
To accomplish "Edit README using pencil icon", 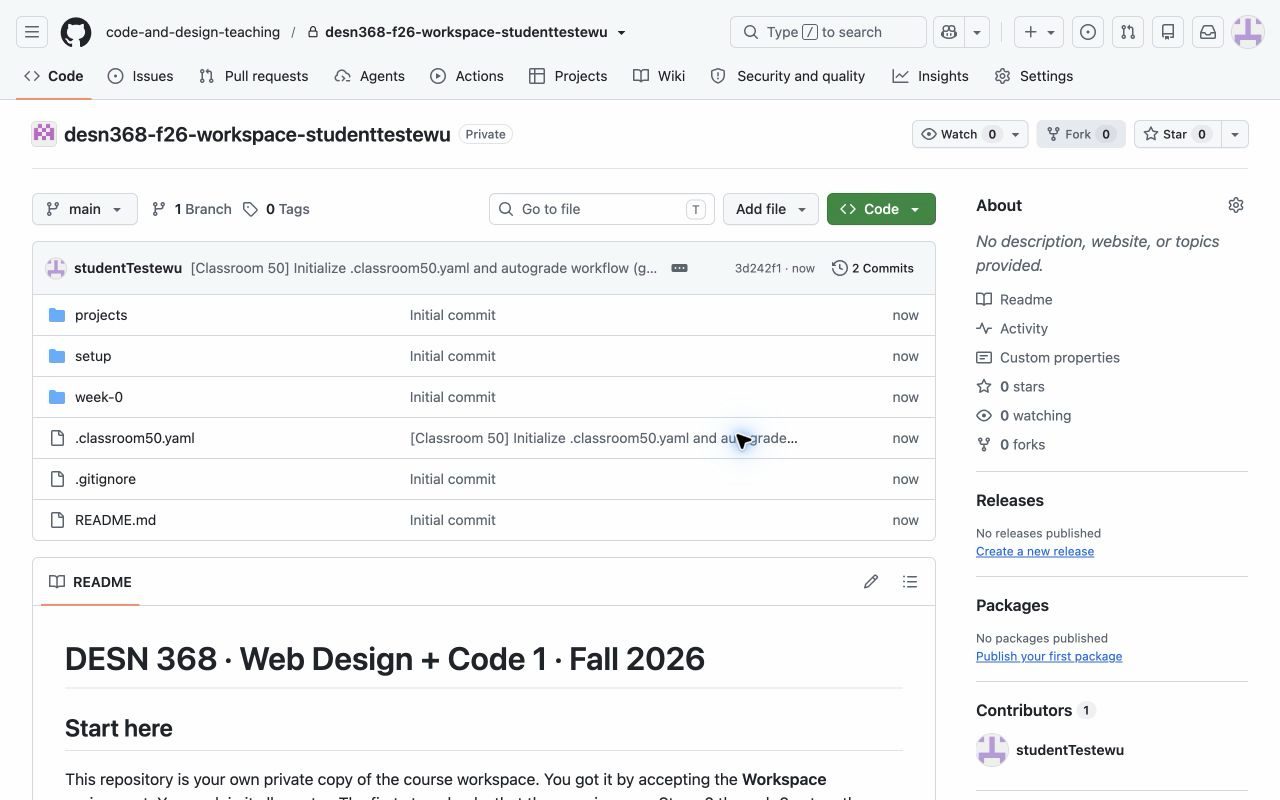I will (x=871, y=582).
